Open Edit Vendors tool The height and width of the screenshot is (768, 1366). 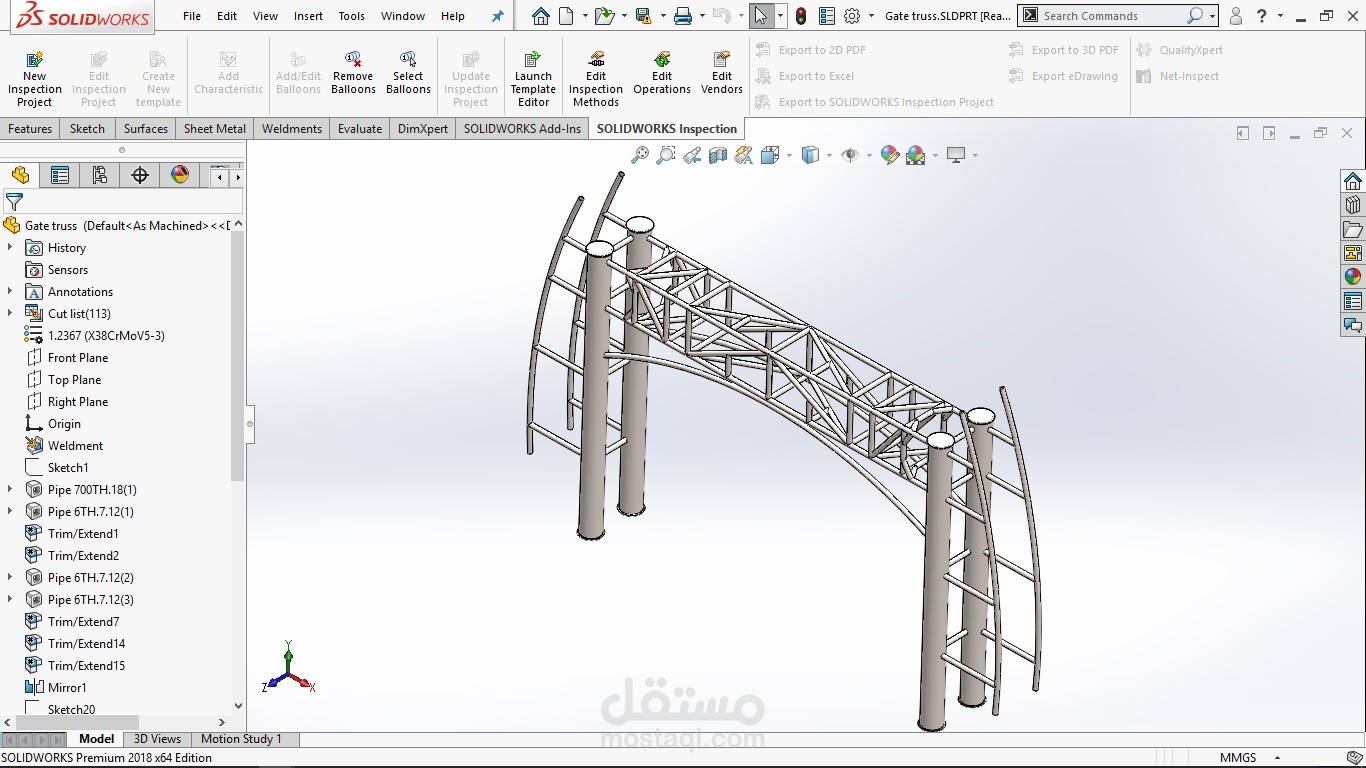(x=722, y=73)
